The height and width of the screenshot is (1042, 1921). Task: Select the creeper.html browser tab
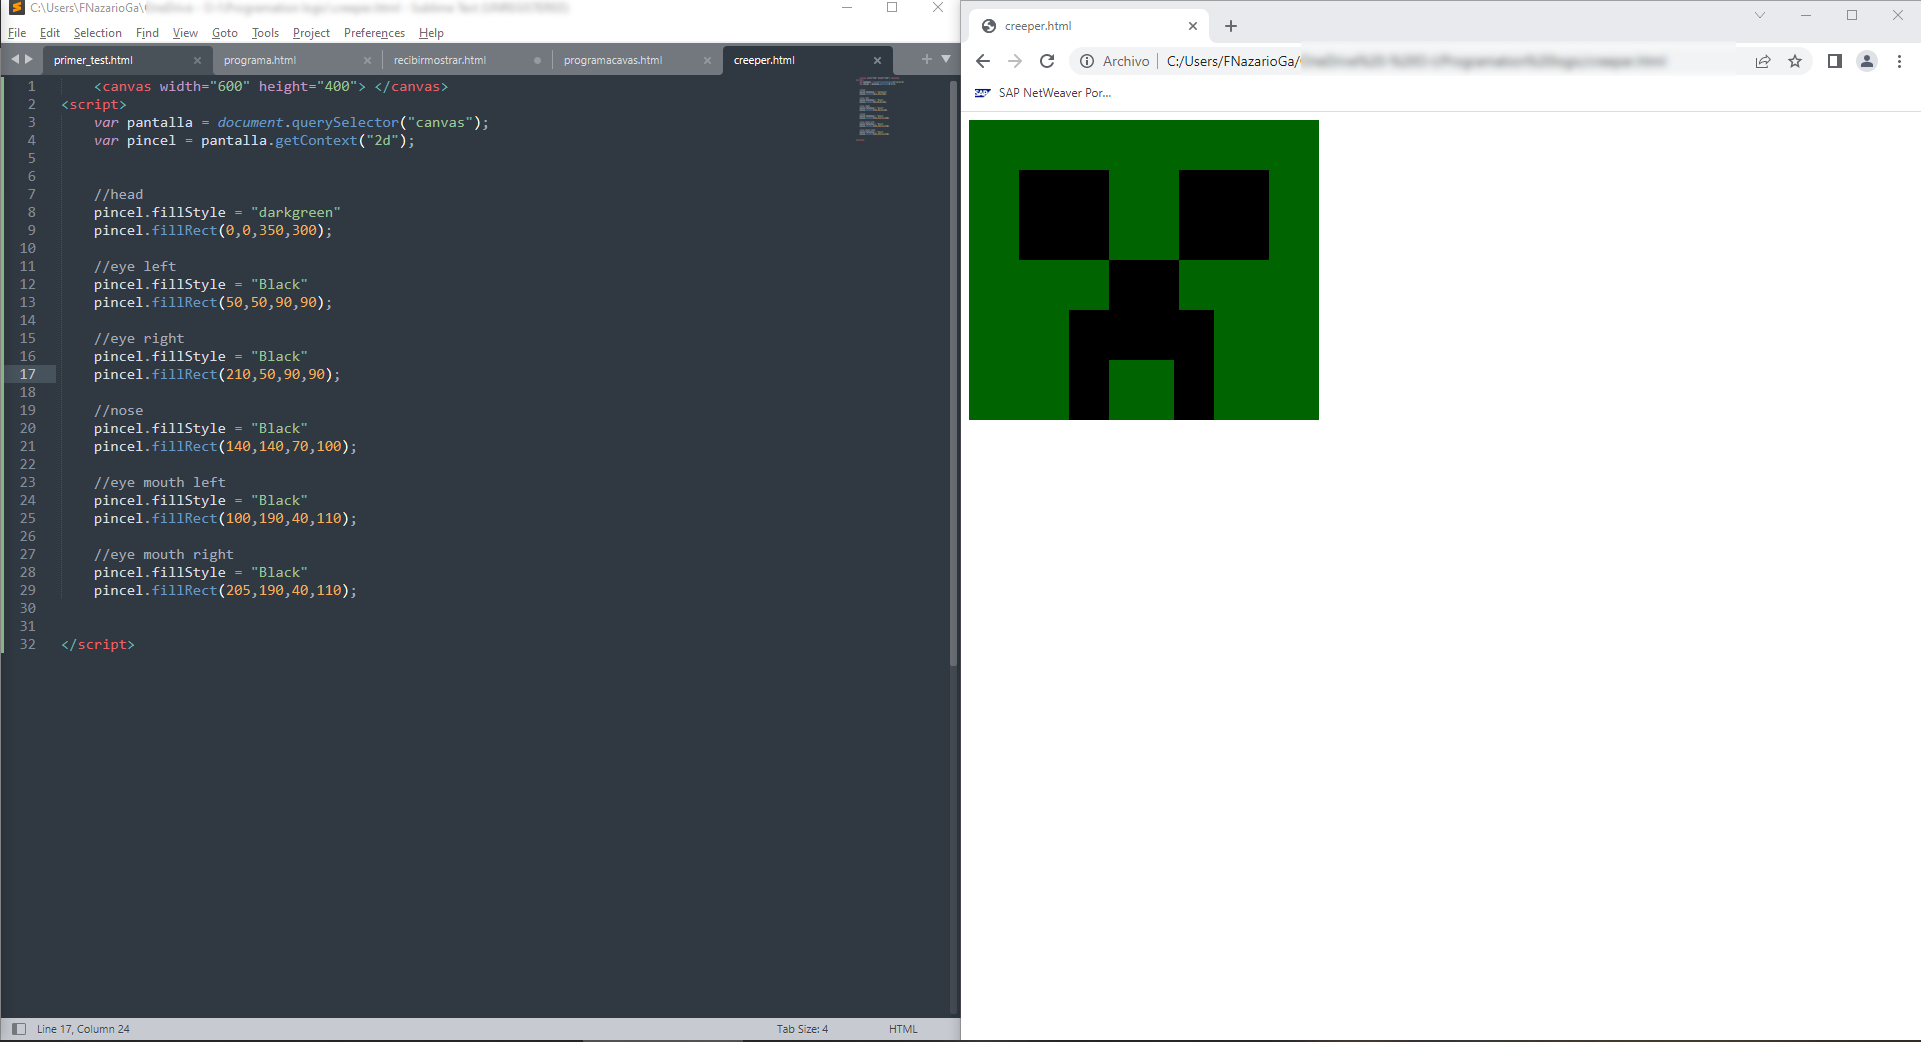tap(1088, 26)
